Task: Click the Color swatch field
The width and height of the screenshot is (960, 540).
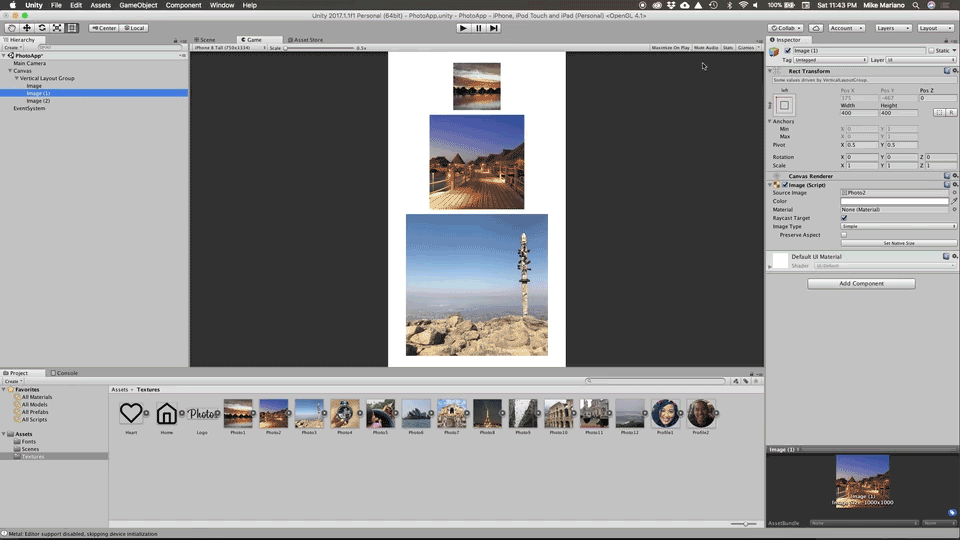Action: coord(894,201)
